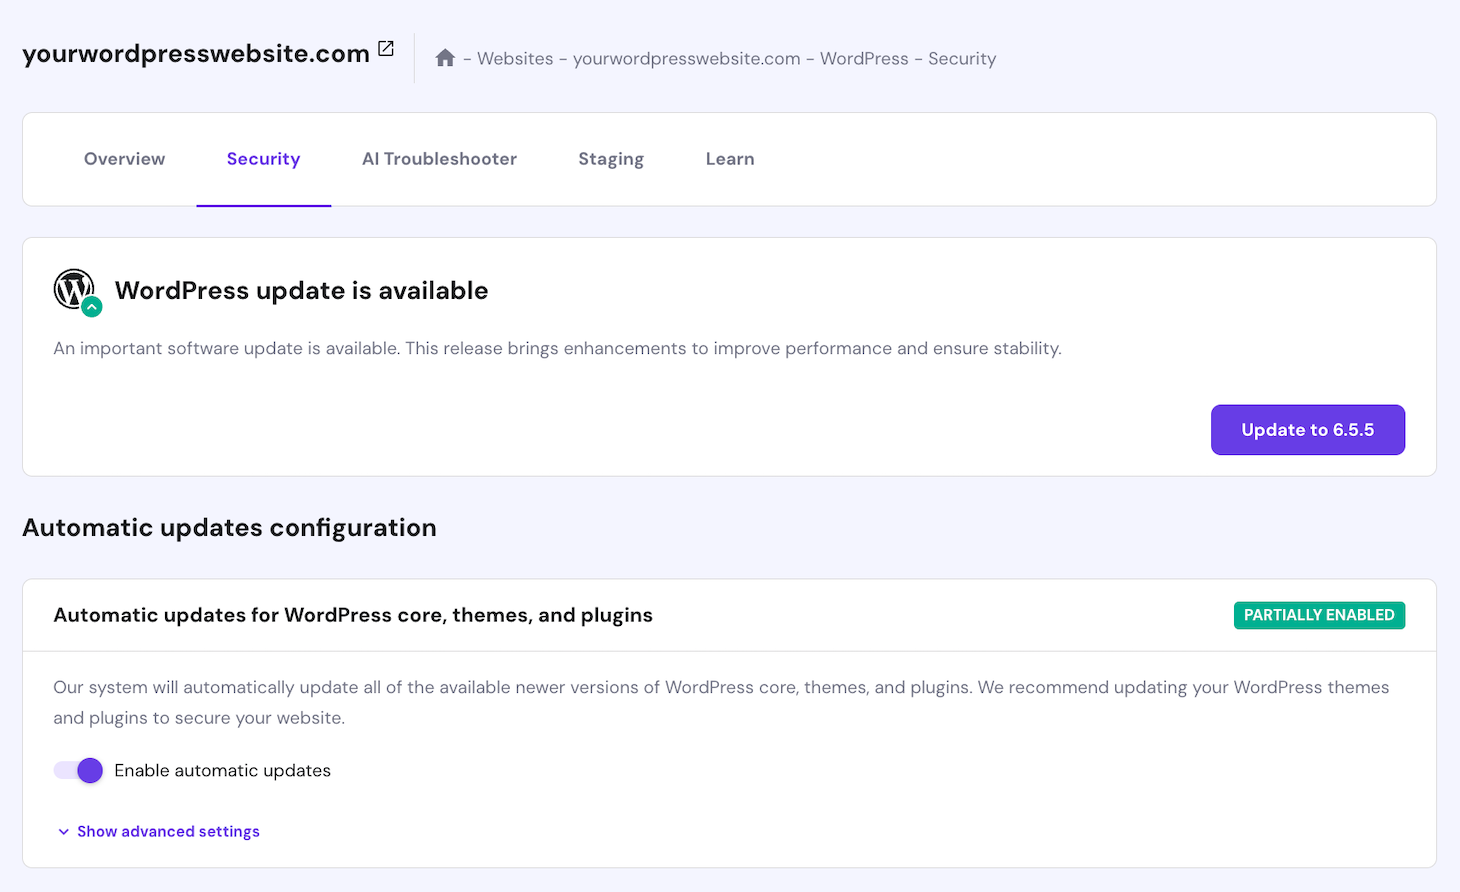Select the Learn tab
This screenshot has height=892, width=1460.
pyautogui.click(x=730, y=158)
